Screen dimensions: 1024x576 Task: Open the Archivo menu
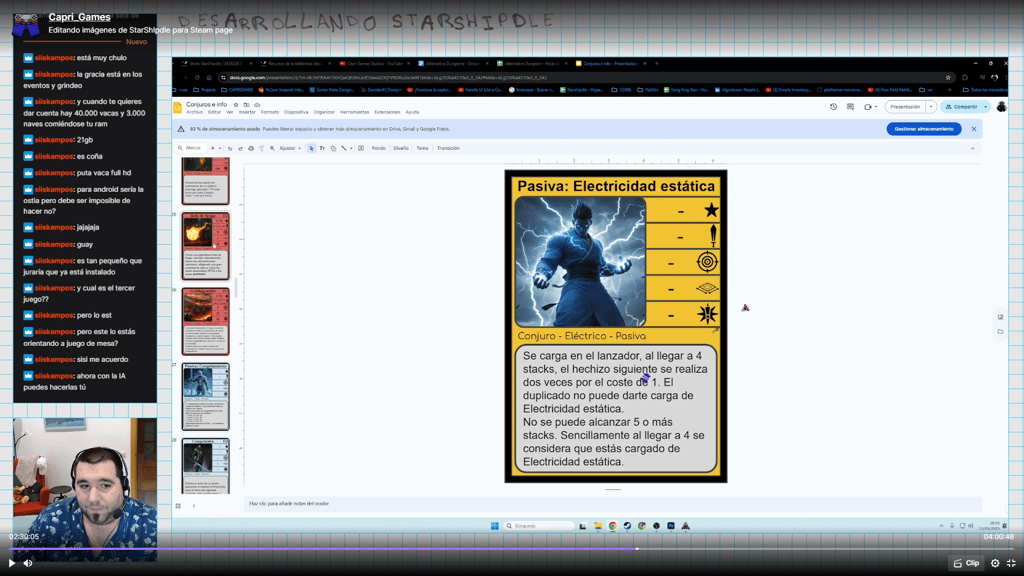pos(195,112)
